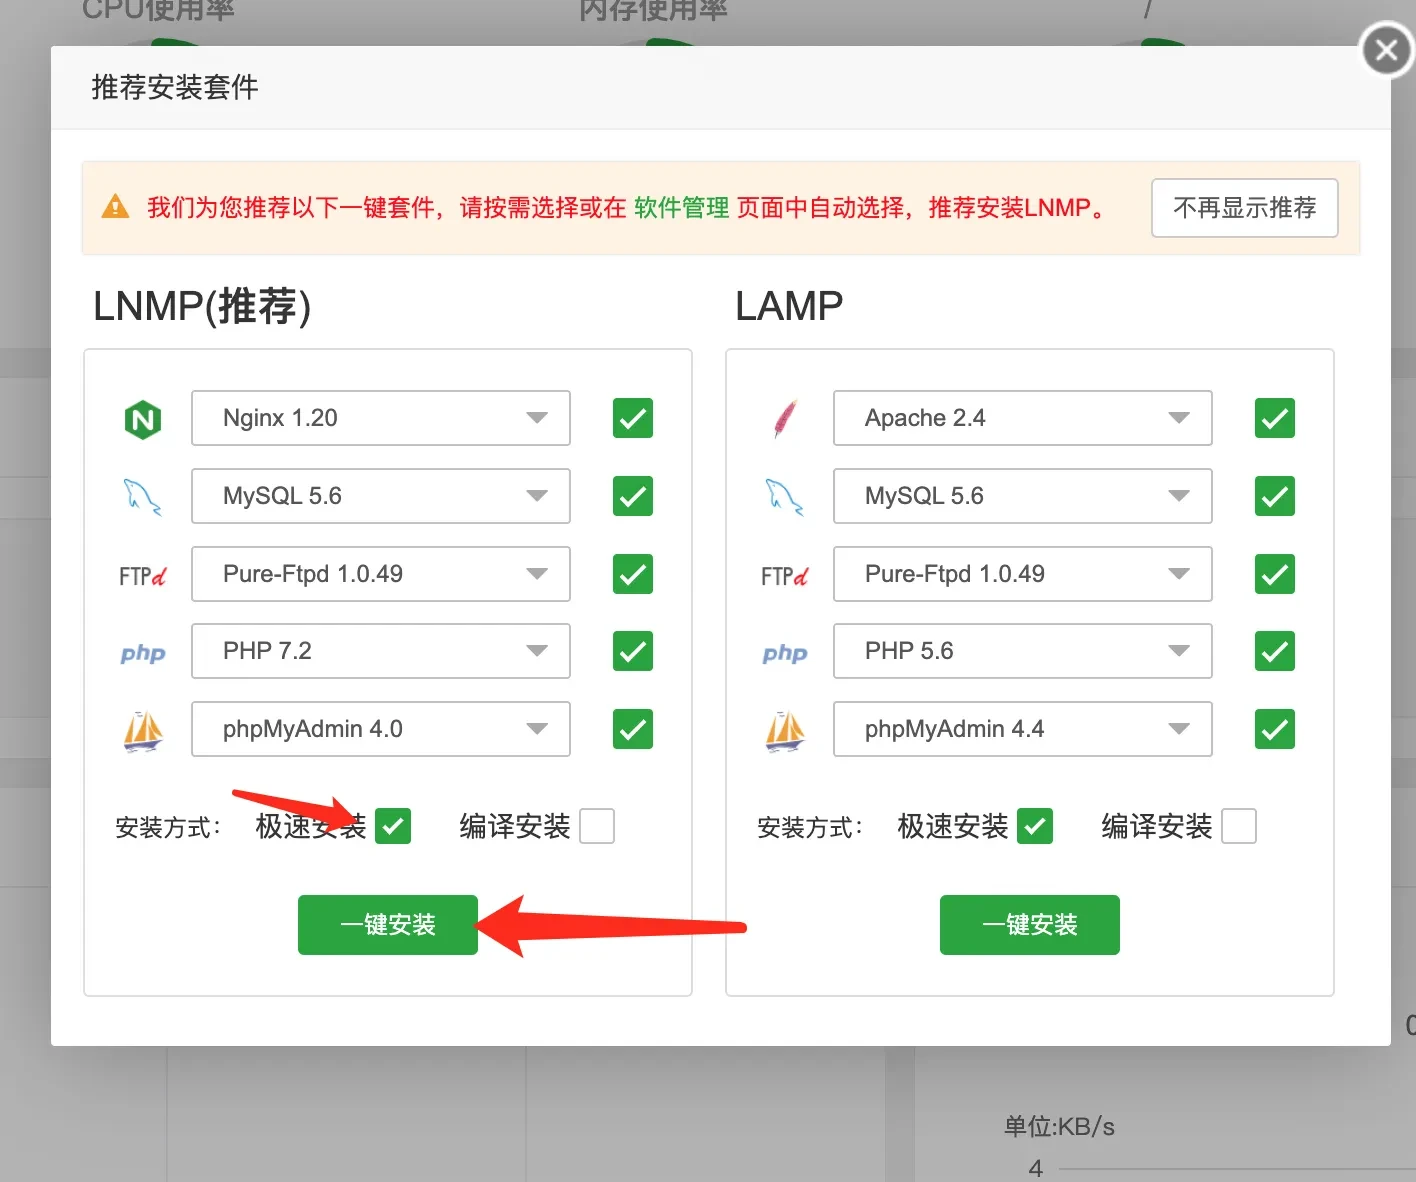This screenshot has width=1416, height=1182.
Task: Open the phpMyAdmin 4.0 dropdown
Action: tap(381, 729)
